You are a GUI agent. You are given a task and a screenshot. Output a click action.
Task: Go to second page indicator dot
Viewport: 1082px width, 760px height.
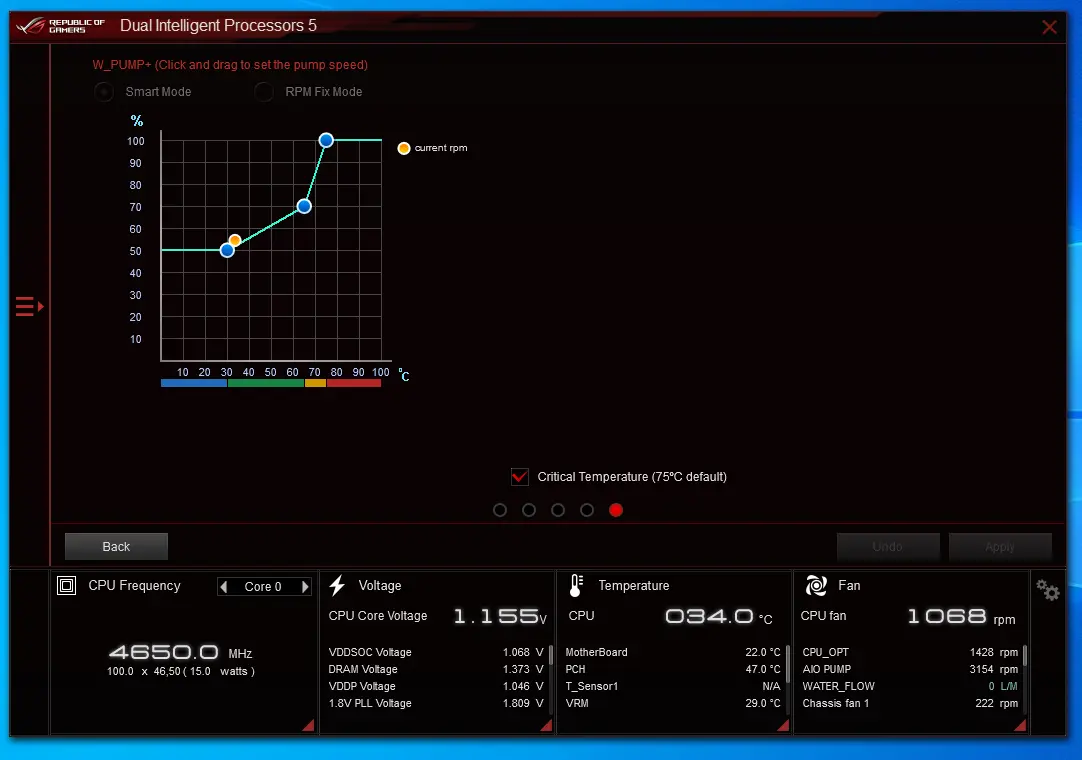click(529, 510)
